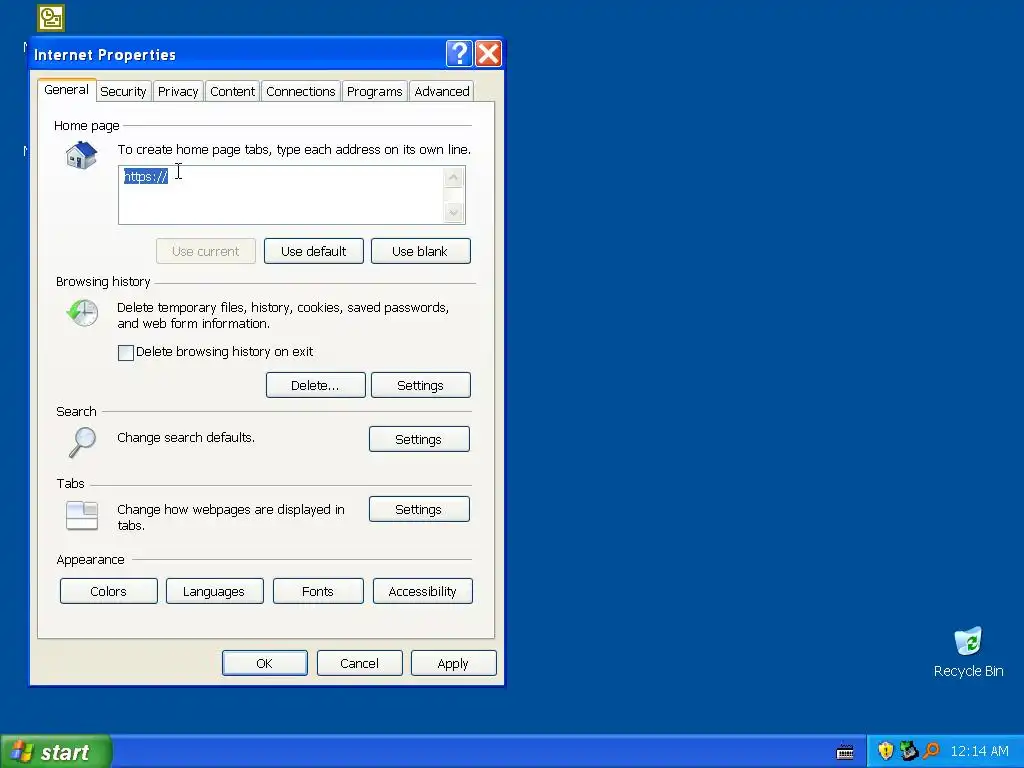The height and width of the screenshot is (768, 1024).
Task: Open the Fonts dialog
Action: click(318, 591)
